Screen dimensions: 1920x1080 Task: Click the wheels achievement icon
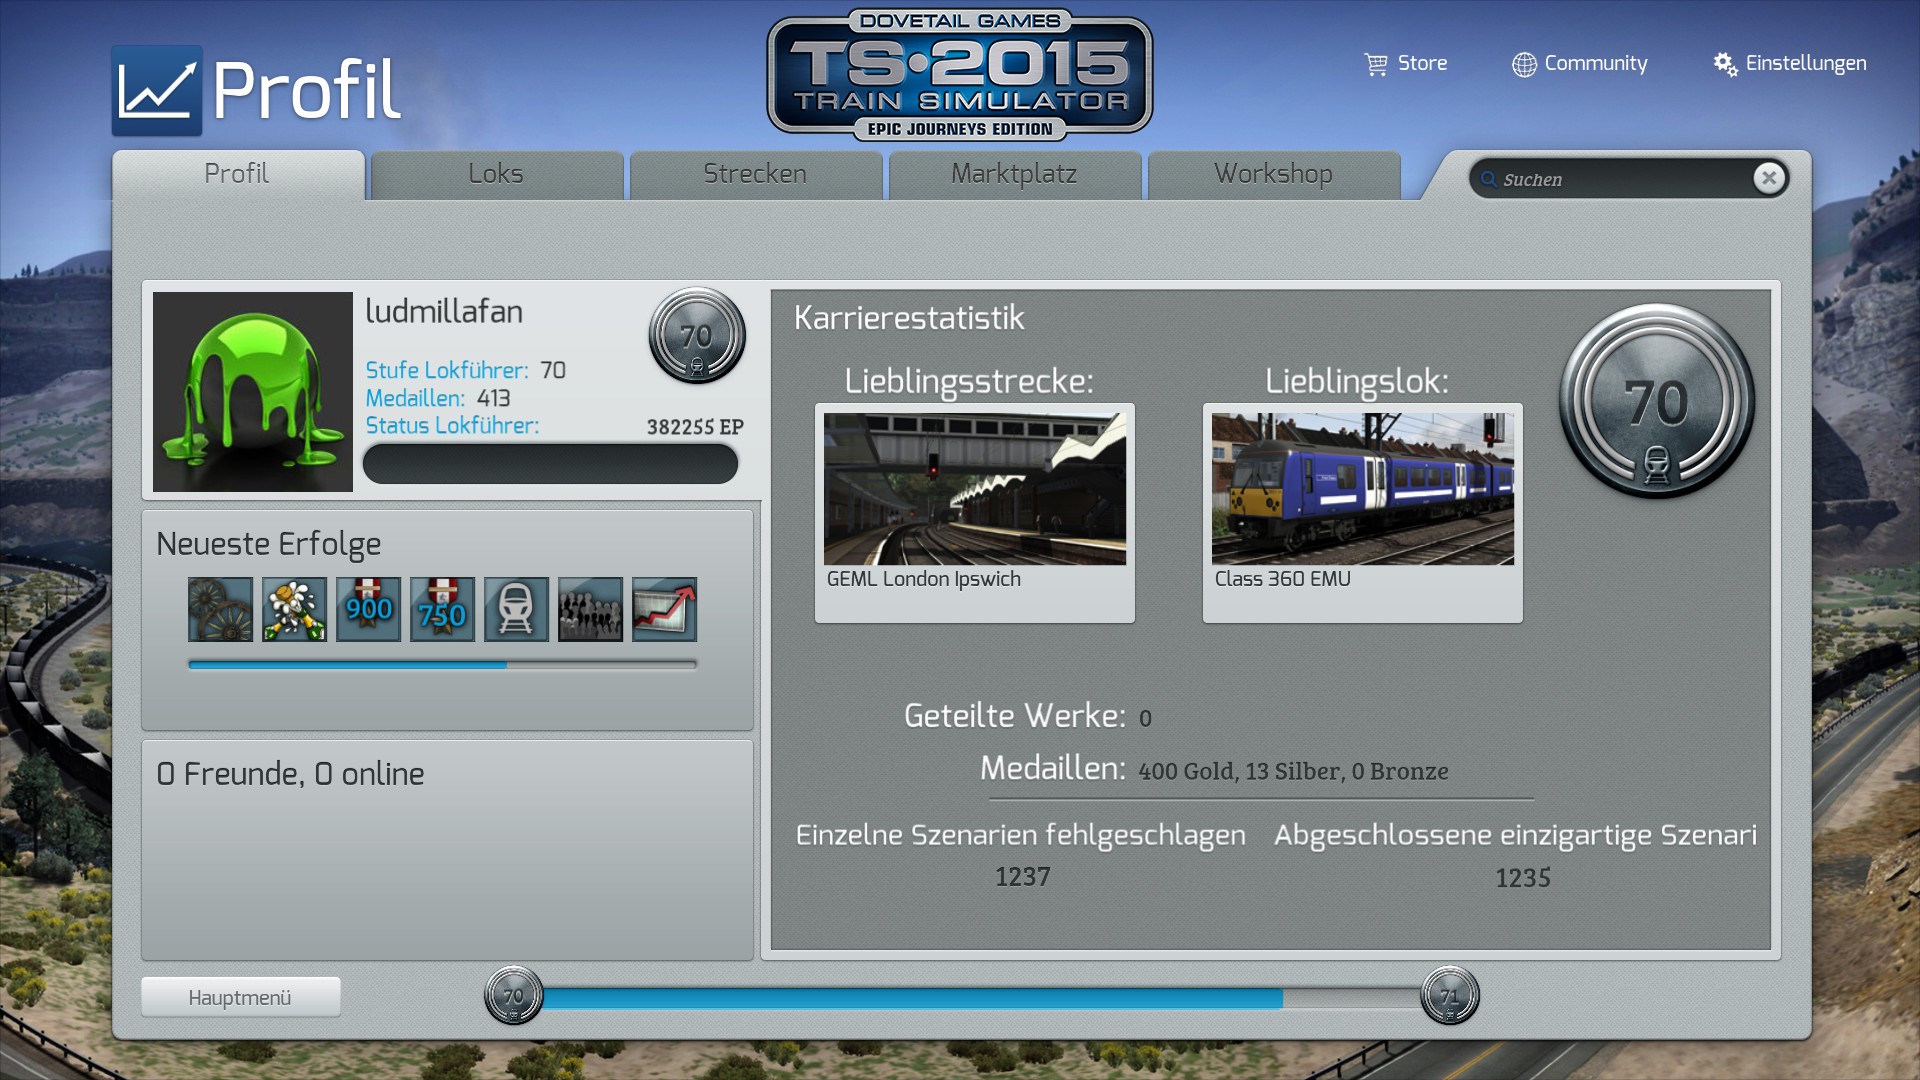click(x=220, y=609)
